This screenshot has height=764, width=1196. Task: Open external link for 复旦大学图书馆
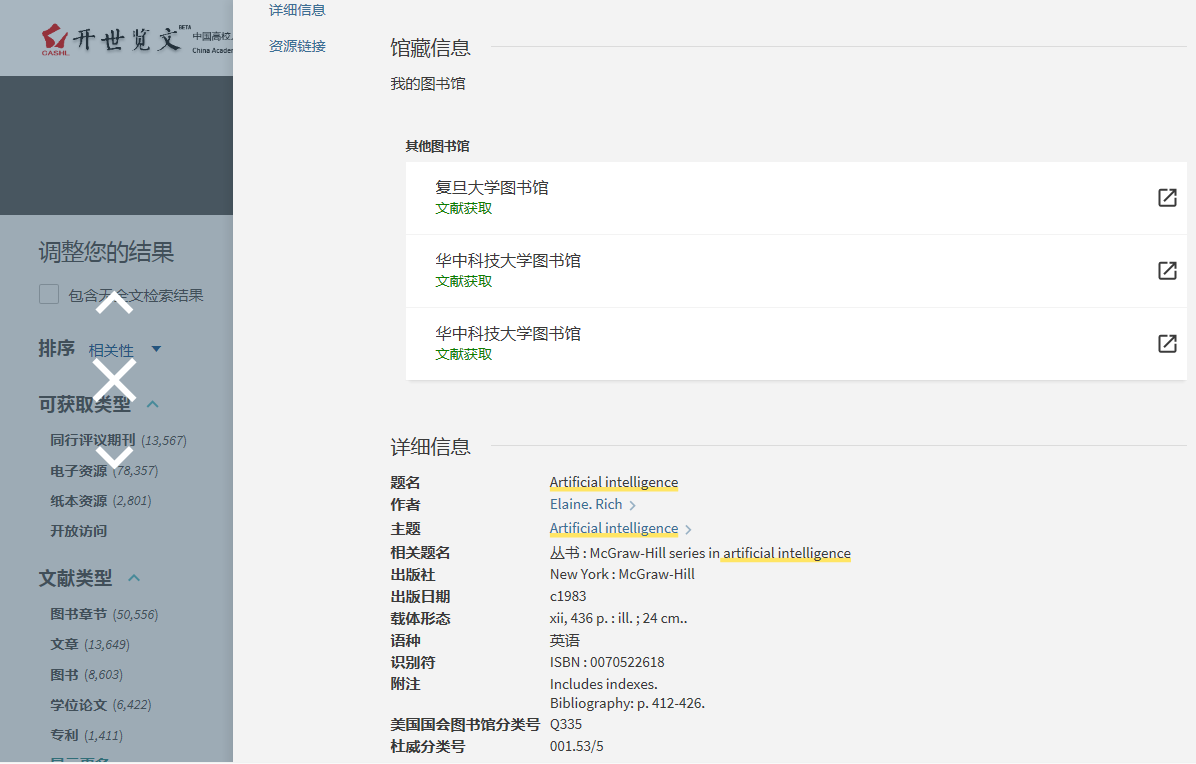click(x=1166, y=198)
